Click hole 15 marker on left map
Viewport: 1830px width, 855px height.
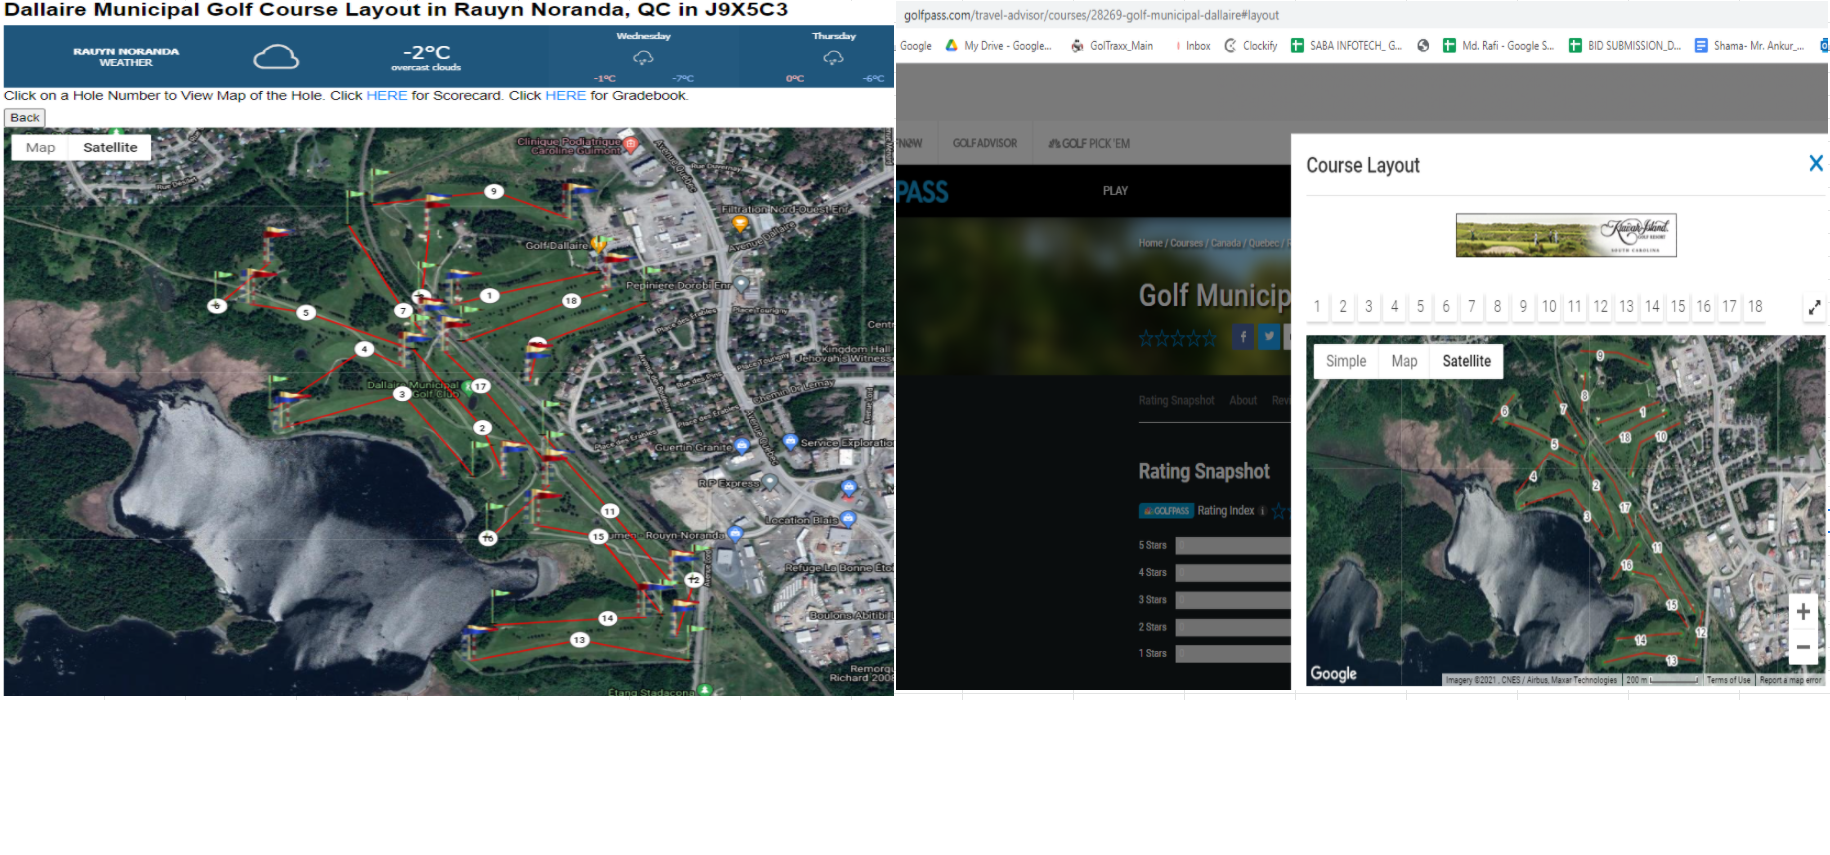click(x=598, y=536)
